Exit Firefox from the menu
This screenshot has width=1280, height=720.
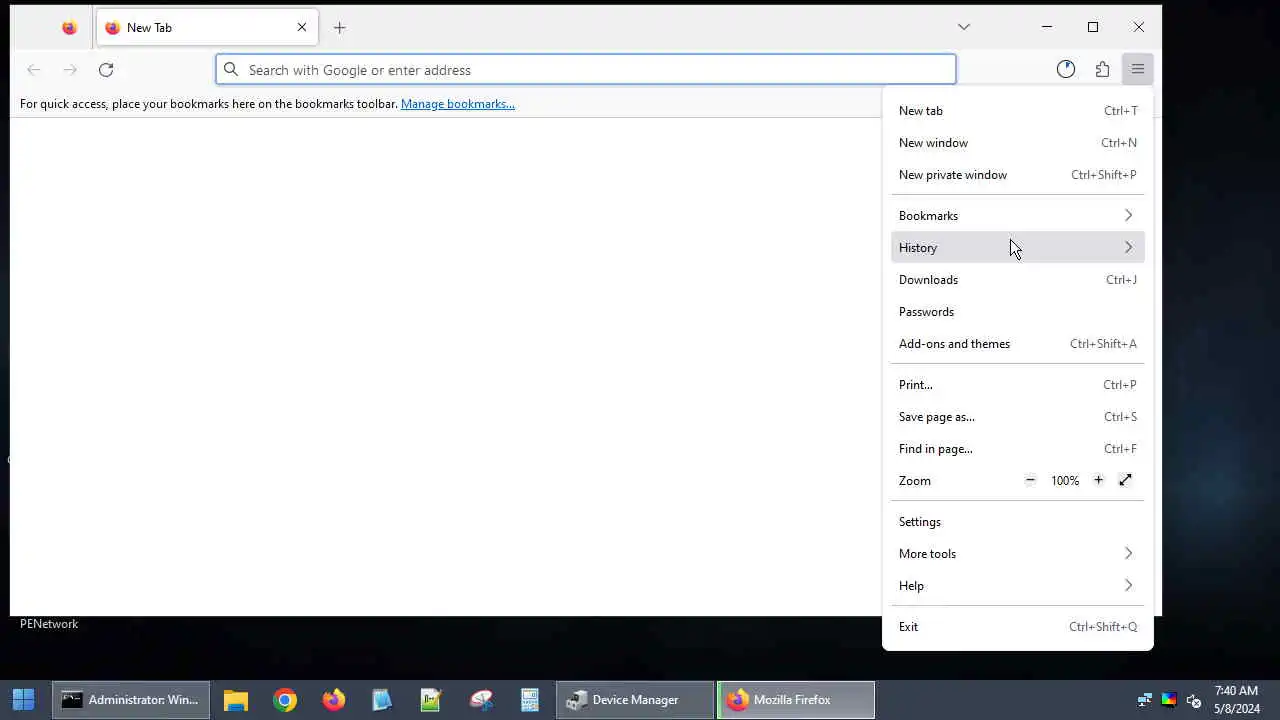[x=1018, y=627]
